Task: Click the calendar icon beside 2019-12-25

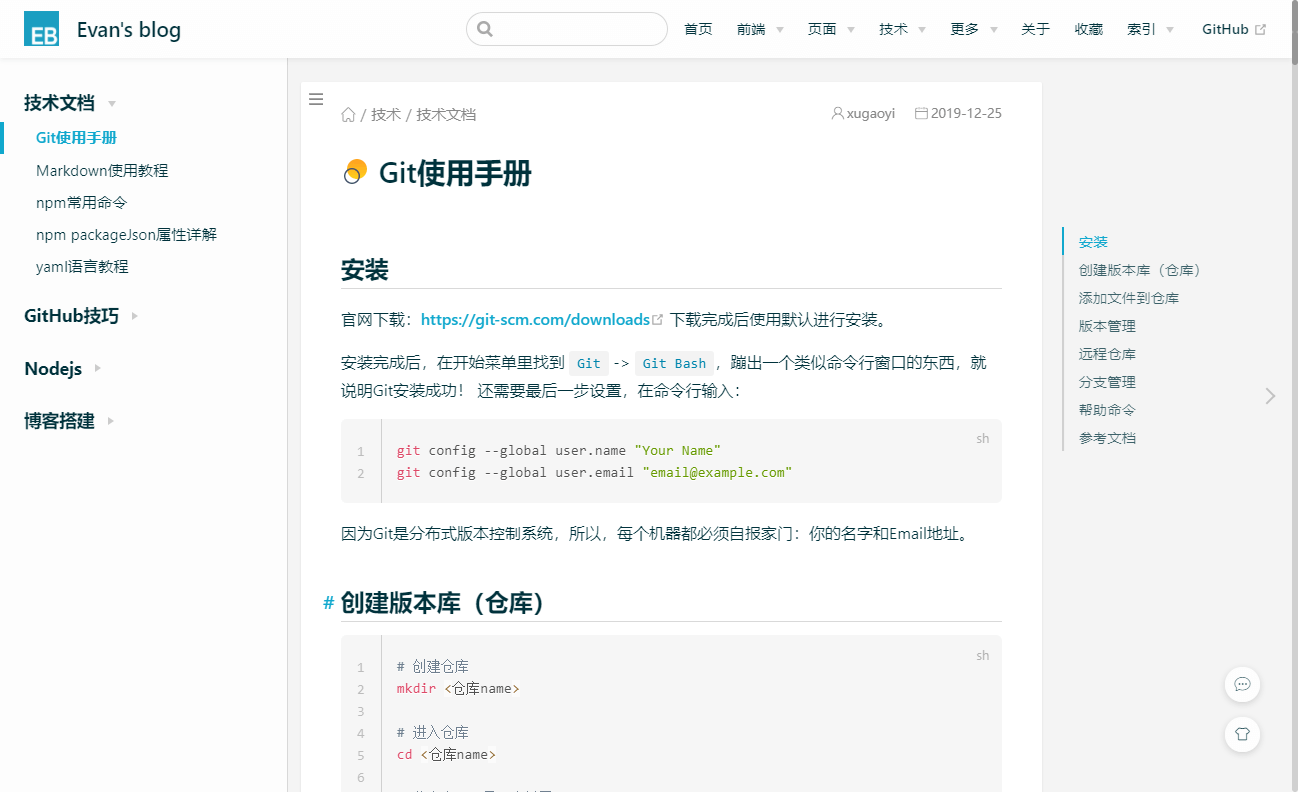Action: [922, 113]
